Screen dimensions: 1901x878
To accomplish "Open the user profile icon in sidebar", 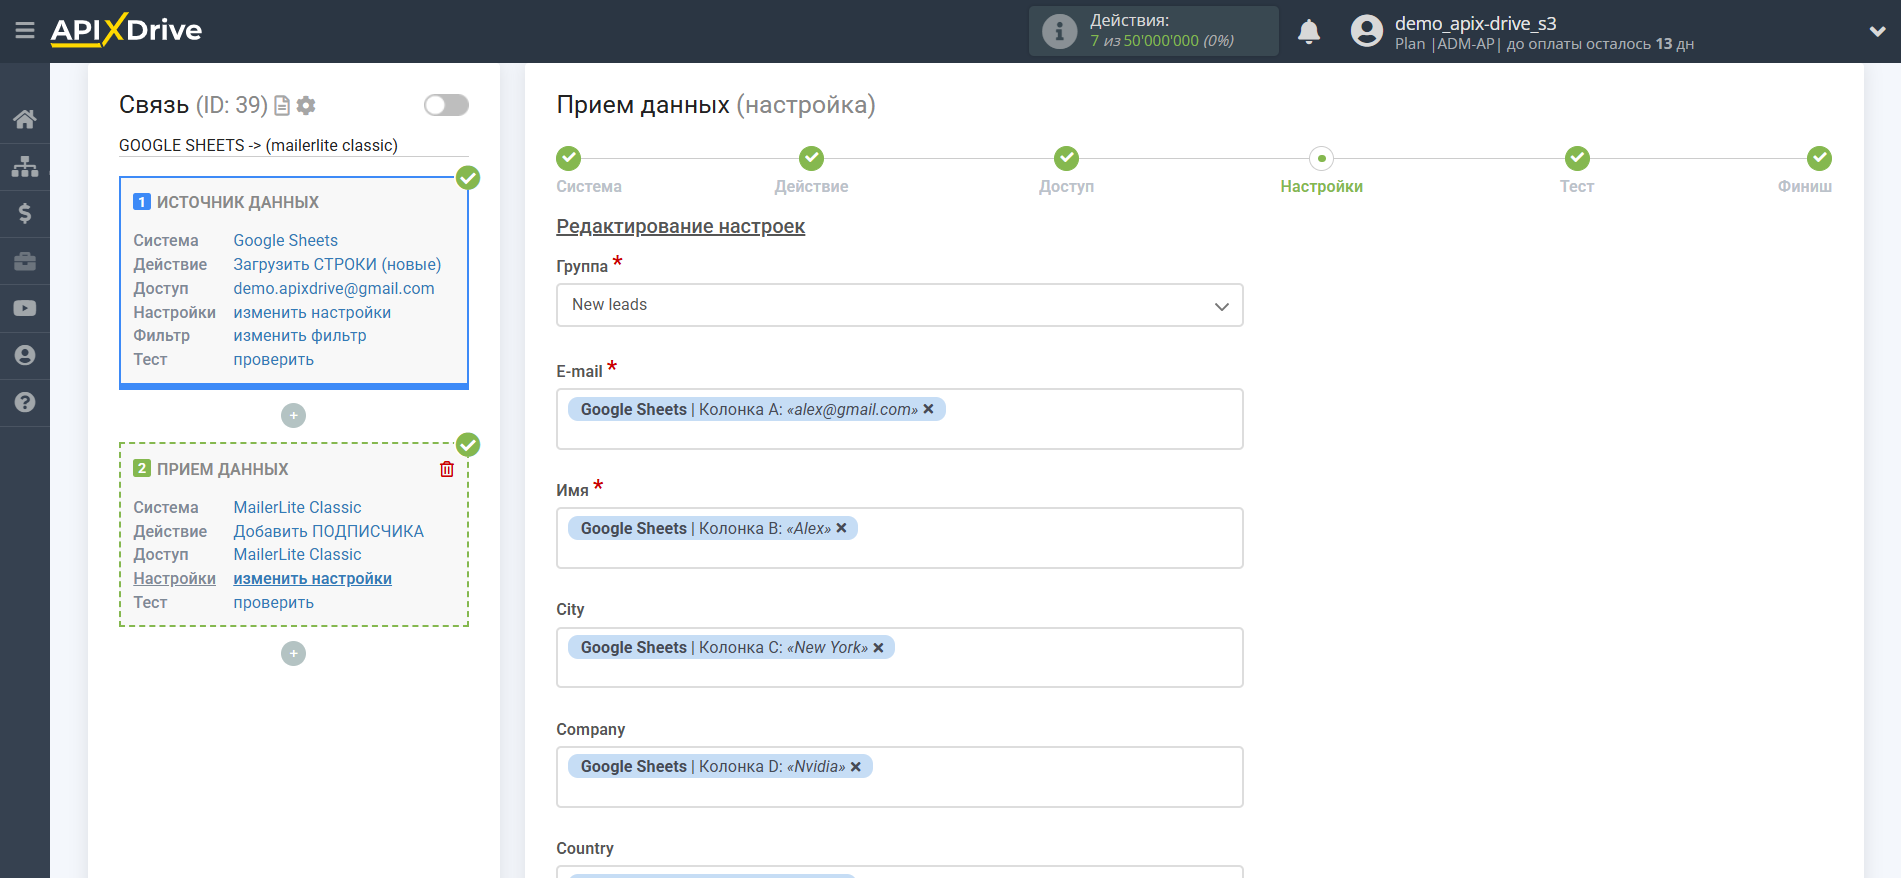I will tap(25, 355).
